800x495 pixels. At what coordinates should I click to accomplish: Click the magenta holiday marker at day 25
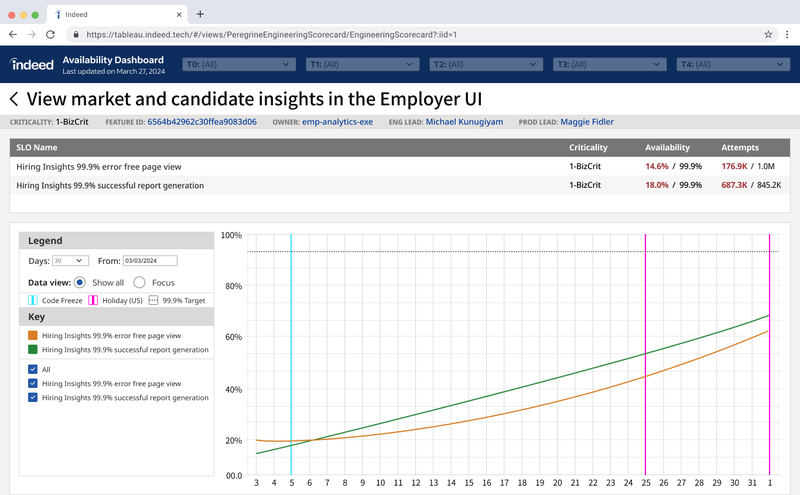tap(645, 355)
